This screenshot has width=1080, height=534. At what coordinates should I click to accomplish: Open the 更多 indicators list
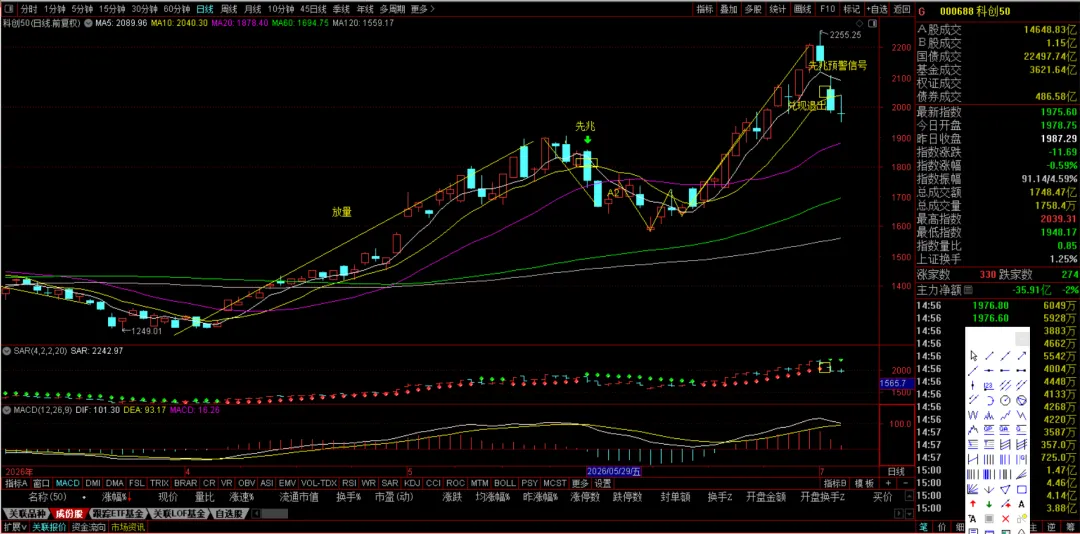click(580, 483)
